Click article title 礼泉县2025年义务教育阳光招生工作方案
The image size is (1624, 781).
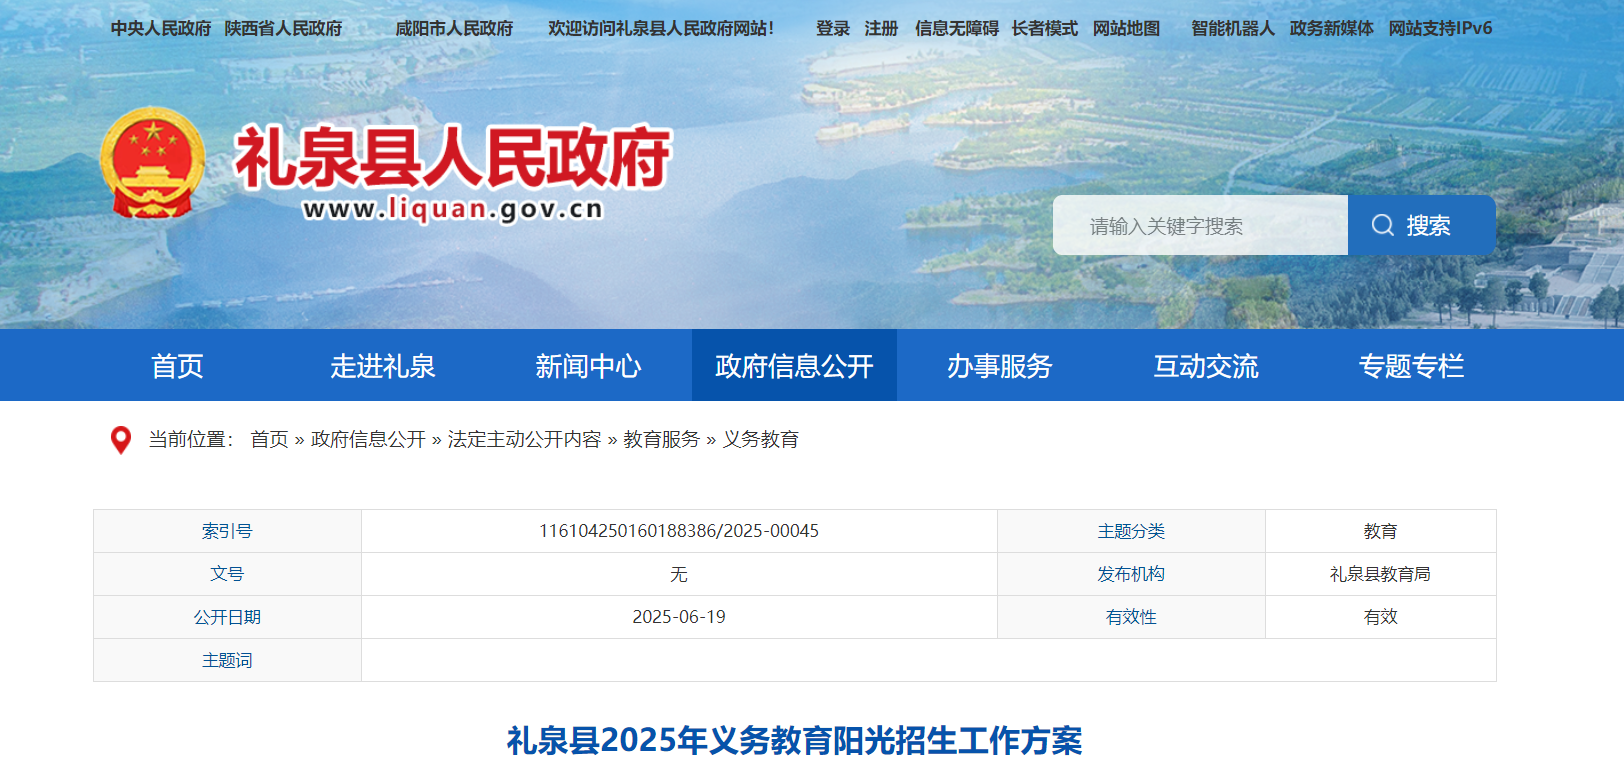pyautogui.click(x=794, y=740)
